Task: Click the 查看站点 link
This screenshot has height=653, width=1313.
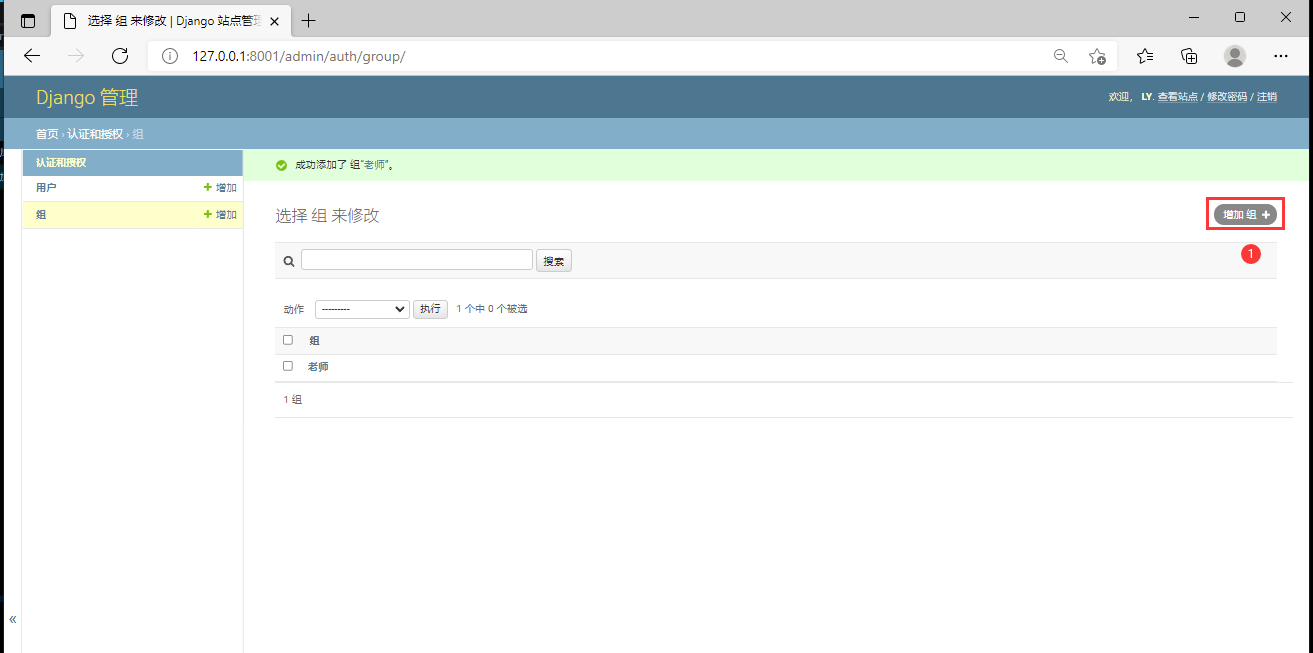Action: pyautogui.click(x=1178, y=97)
